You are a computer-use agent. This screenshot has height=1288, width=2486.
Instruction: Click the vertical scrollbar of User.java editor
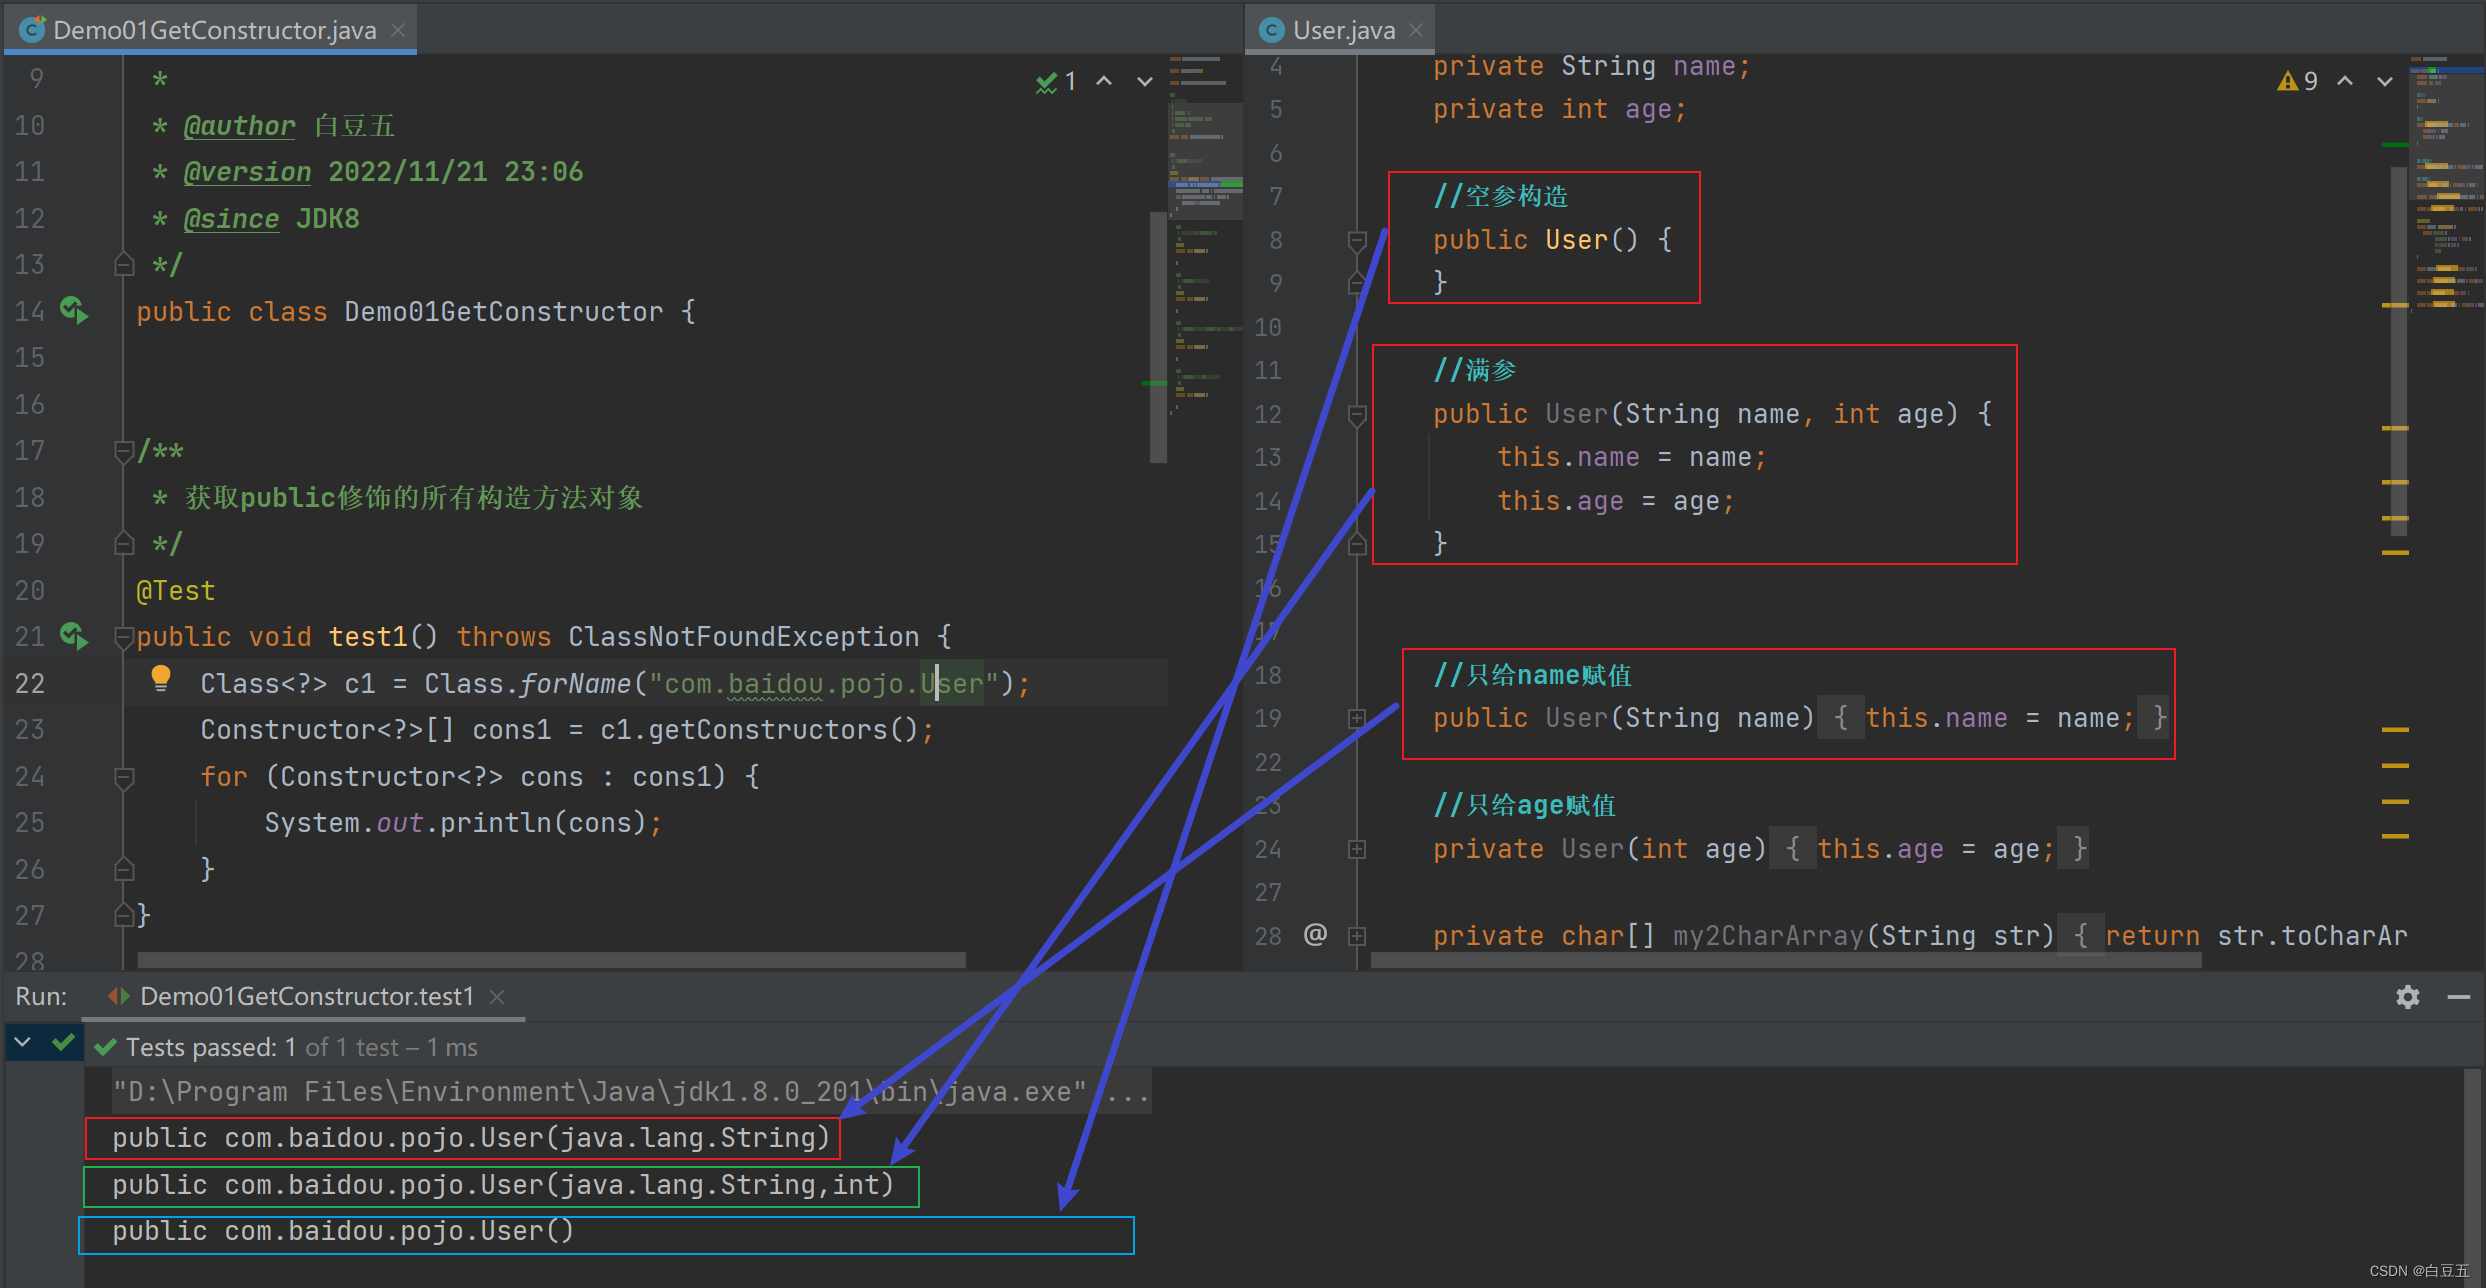pyautogui.click(x=2398, y=350)
